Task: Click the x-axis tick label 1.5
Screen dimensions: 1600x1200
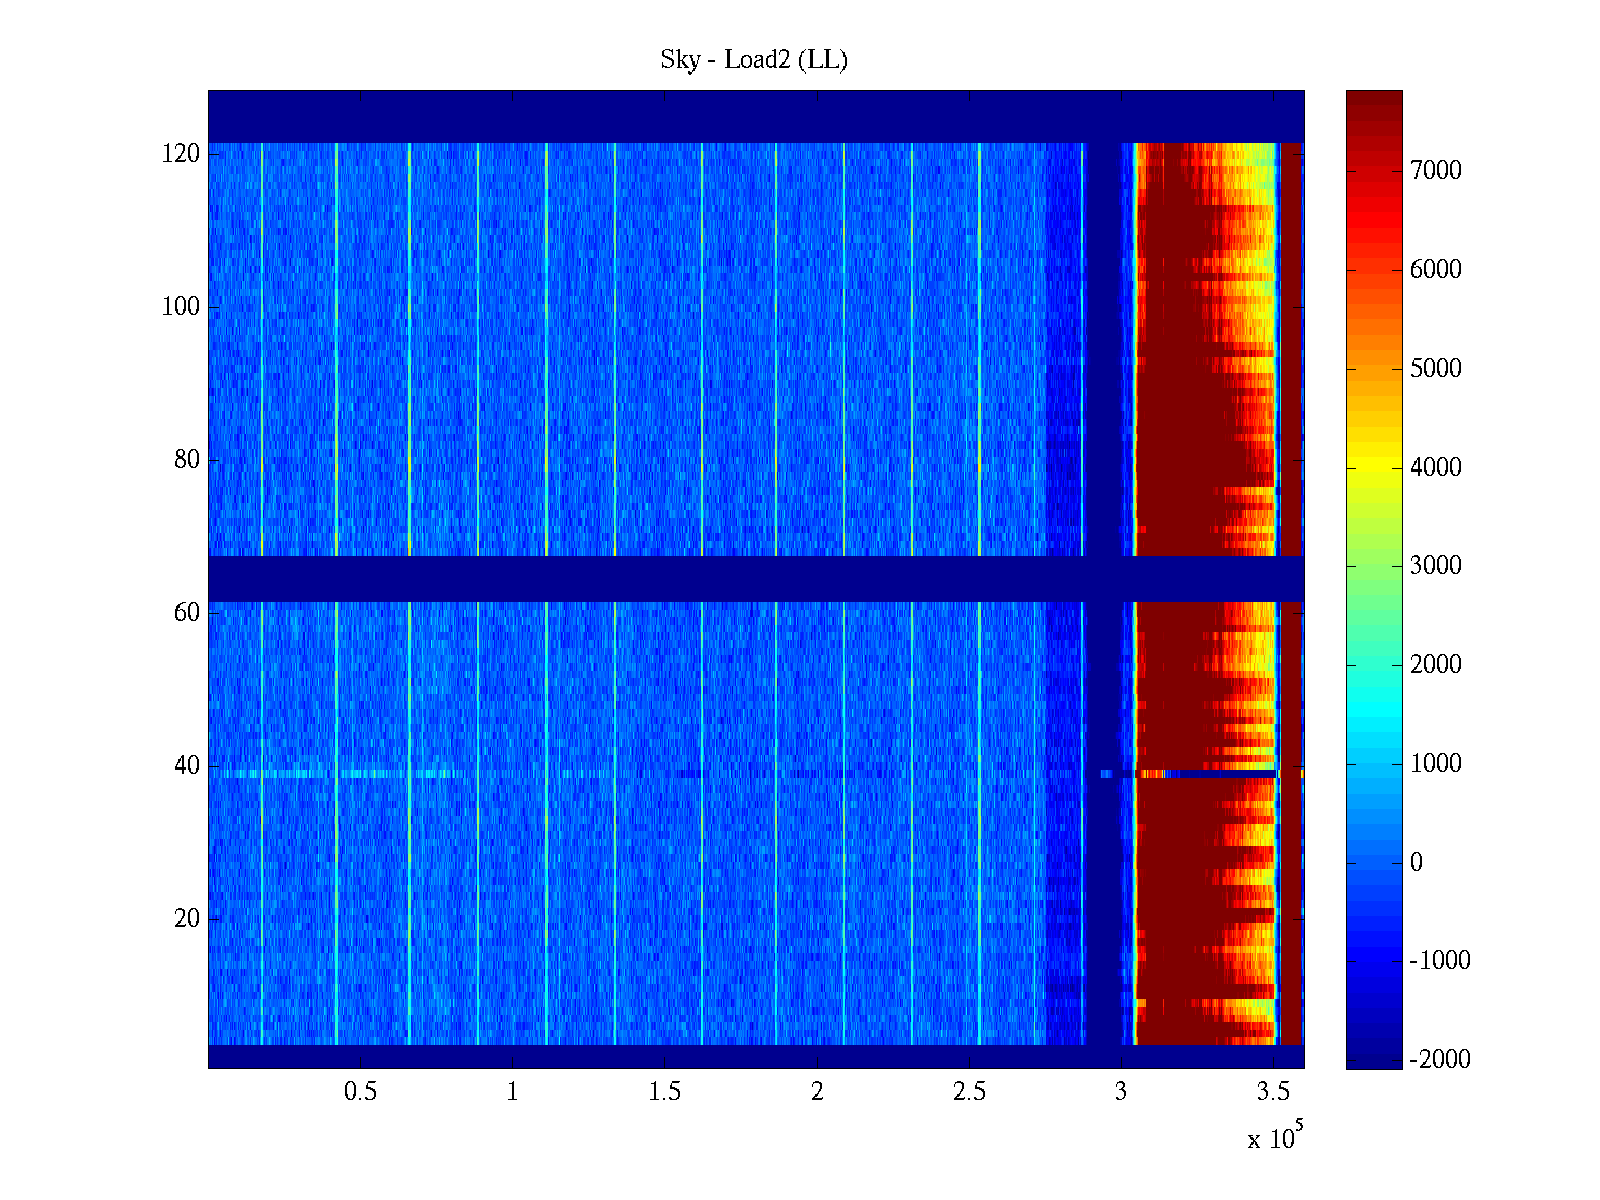Action: pyautogui.click(x=664, y=1092)
